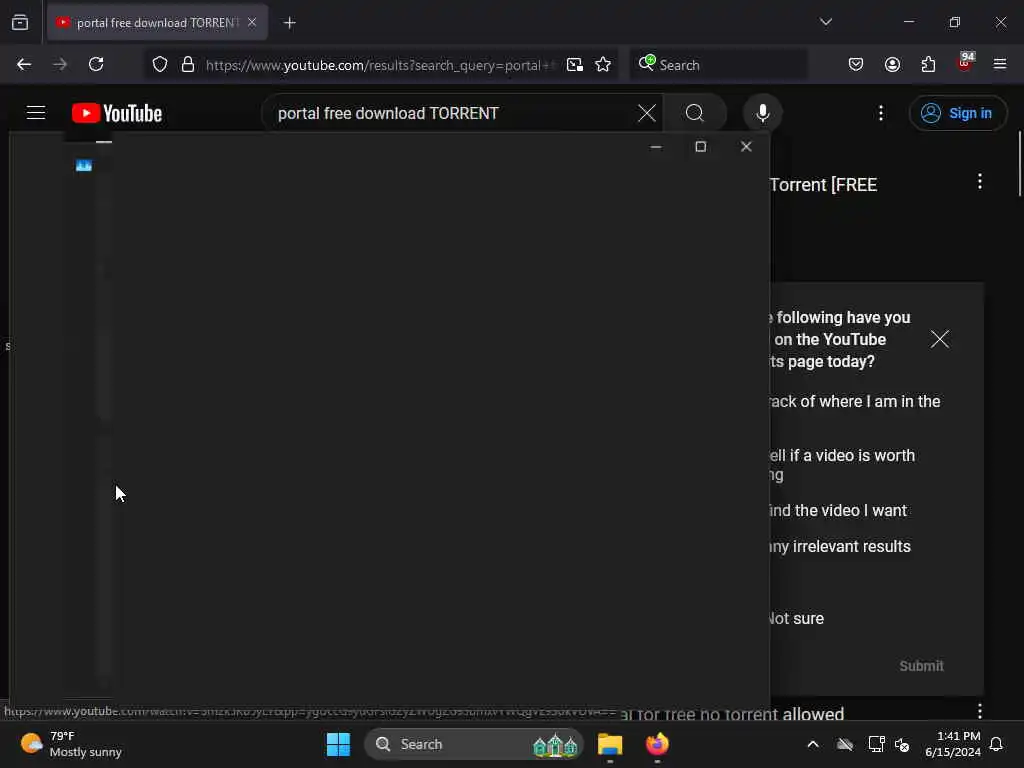Submit the YouTube survey
This screenshot has width=1024, height=768.
pyautogui.click(x=921, y=665)
